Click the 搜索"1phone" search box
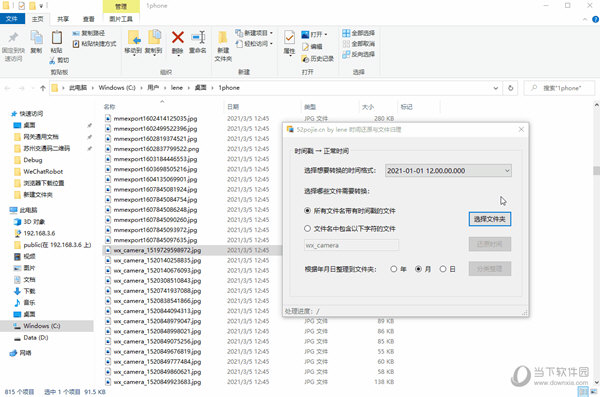The image size is (600, 397). tap(559, 88)
